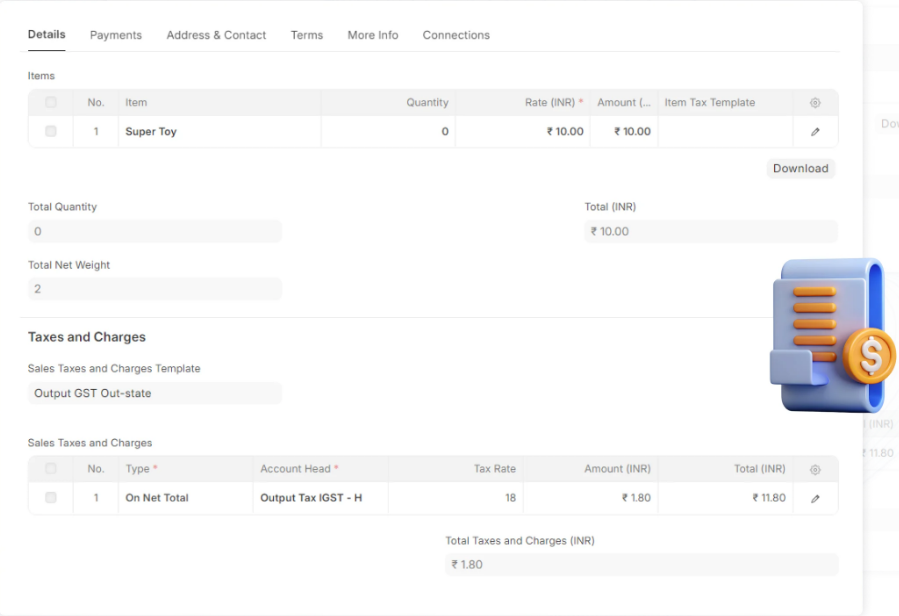Edit the Super Toy row with pencil icon
This screenshot has width=899, height=616.
tap(815, 132)
